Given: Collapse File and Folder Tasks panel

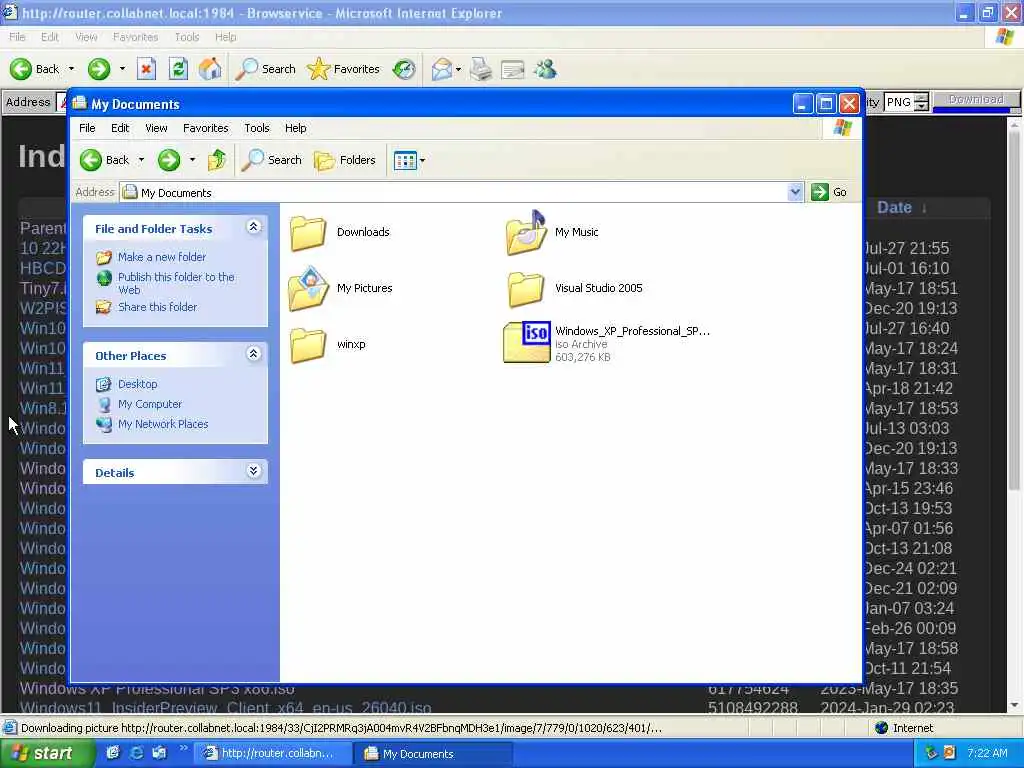Looking at the screenshot, I should click(x=253, y=227).
